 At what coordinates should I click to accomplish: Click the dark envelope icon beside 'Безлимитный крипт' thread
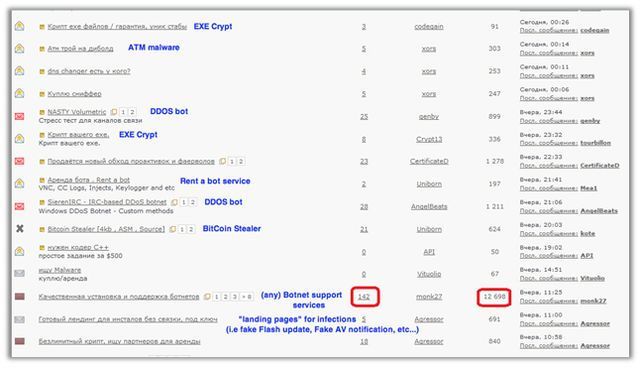tap(19, 341)
